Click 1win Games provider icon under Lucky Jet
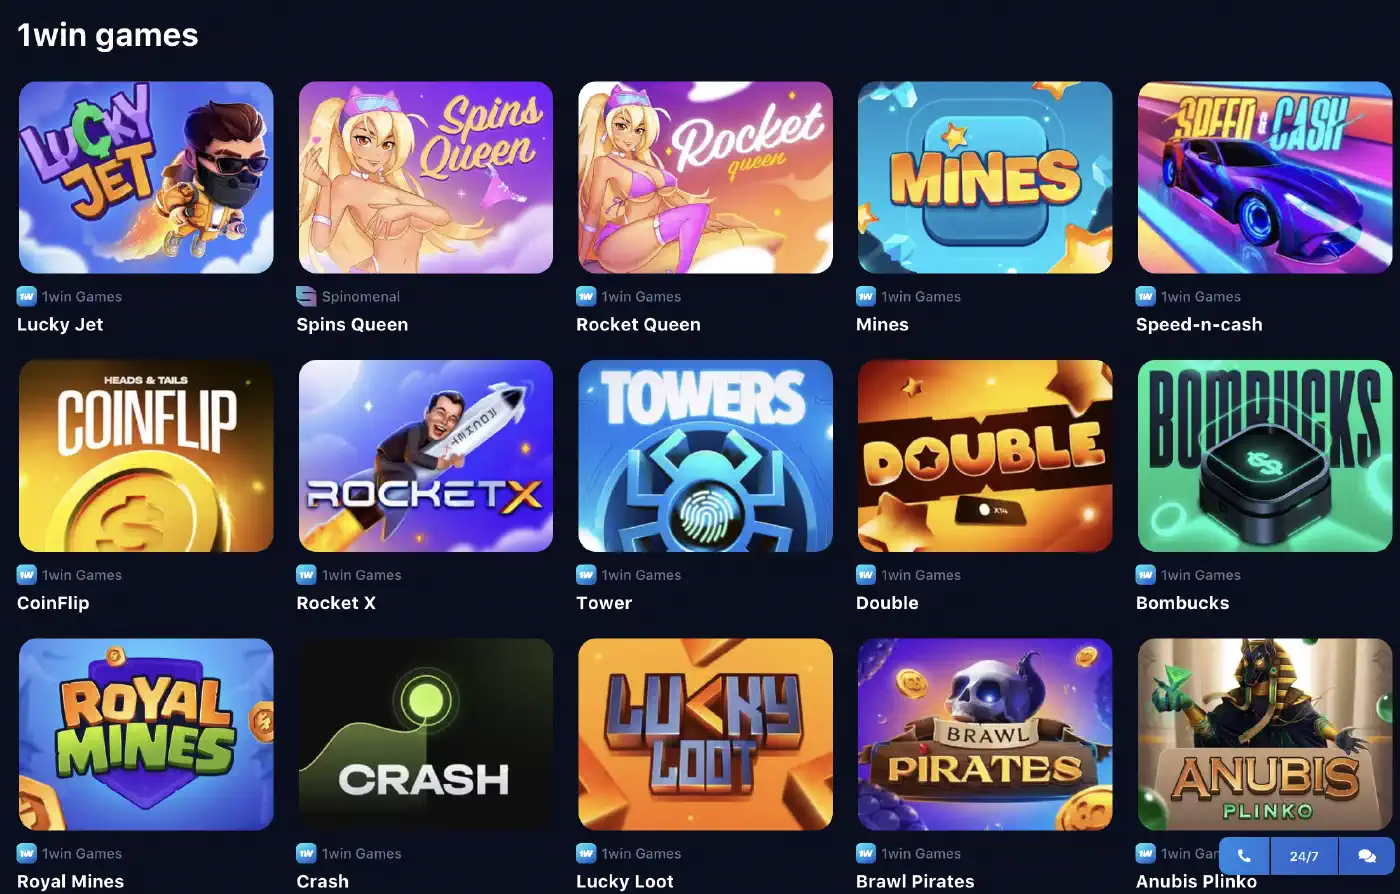1400x894 pixels. (27, 296)
